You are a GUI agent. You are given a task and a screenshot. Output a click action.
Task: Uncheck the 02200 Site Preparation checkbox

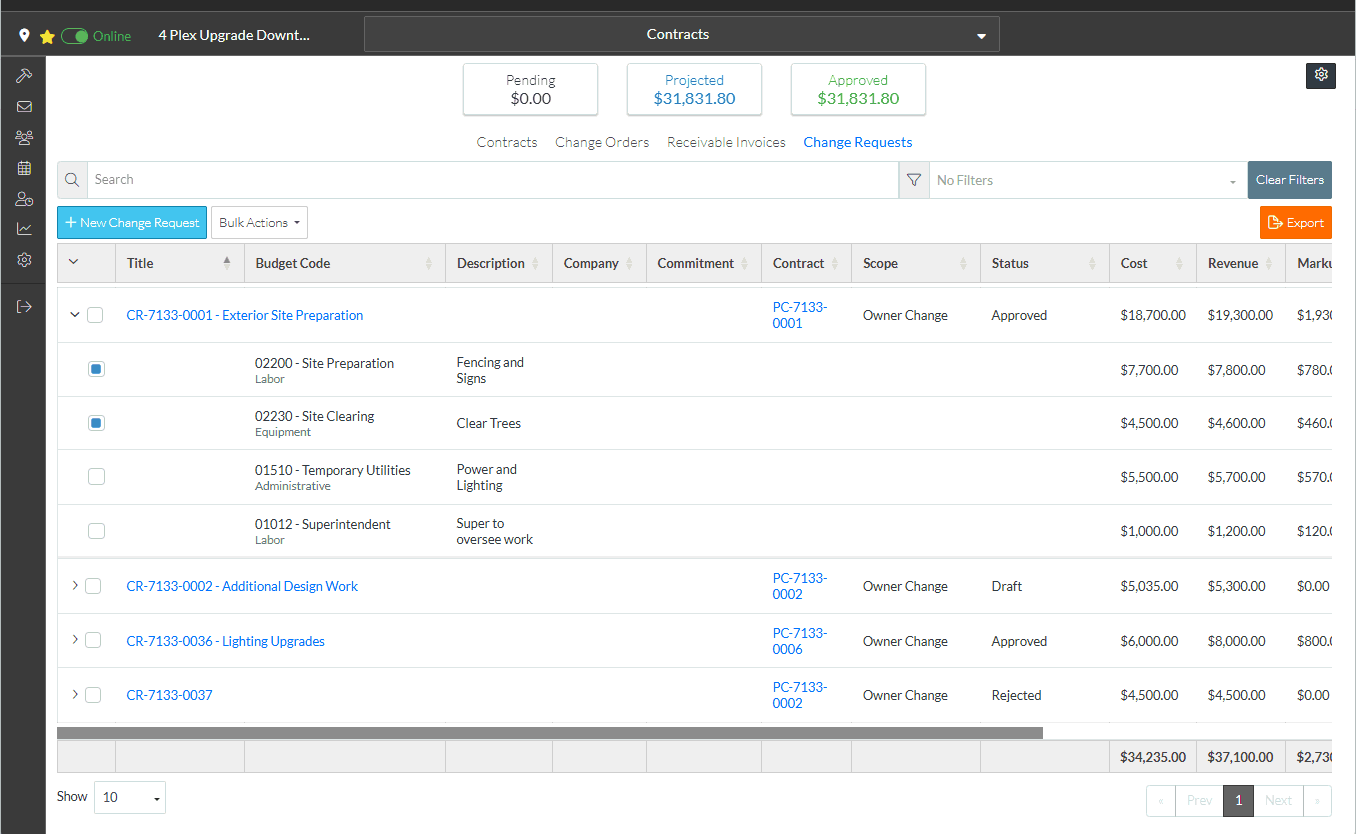96,369
